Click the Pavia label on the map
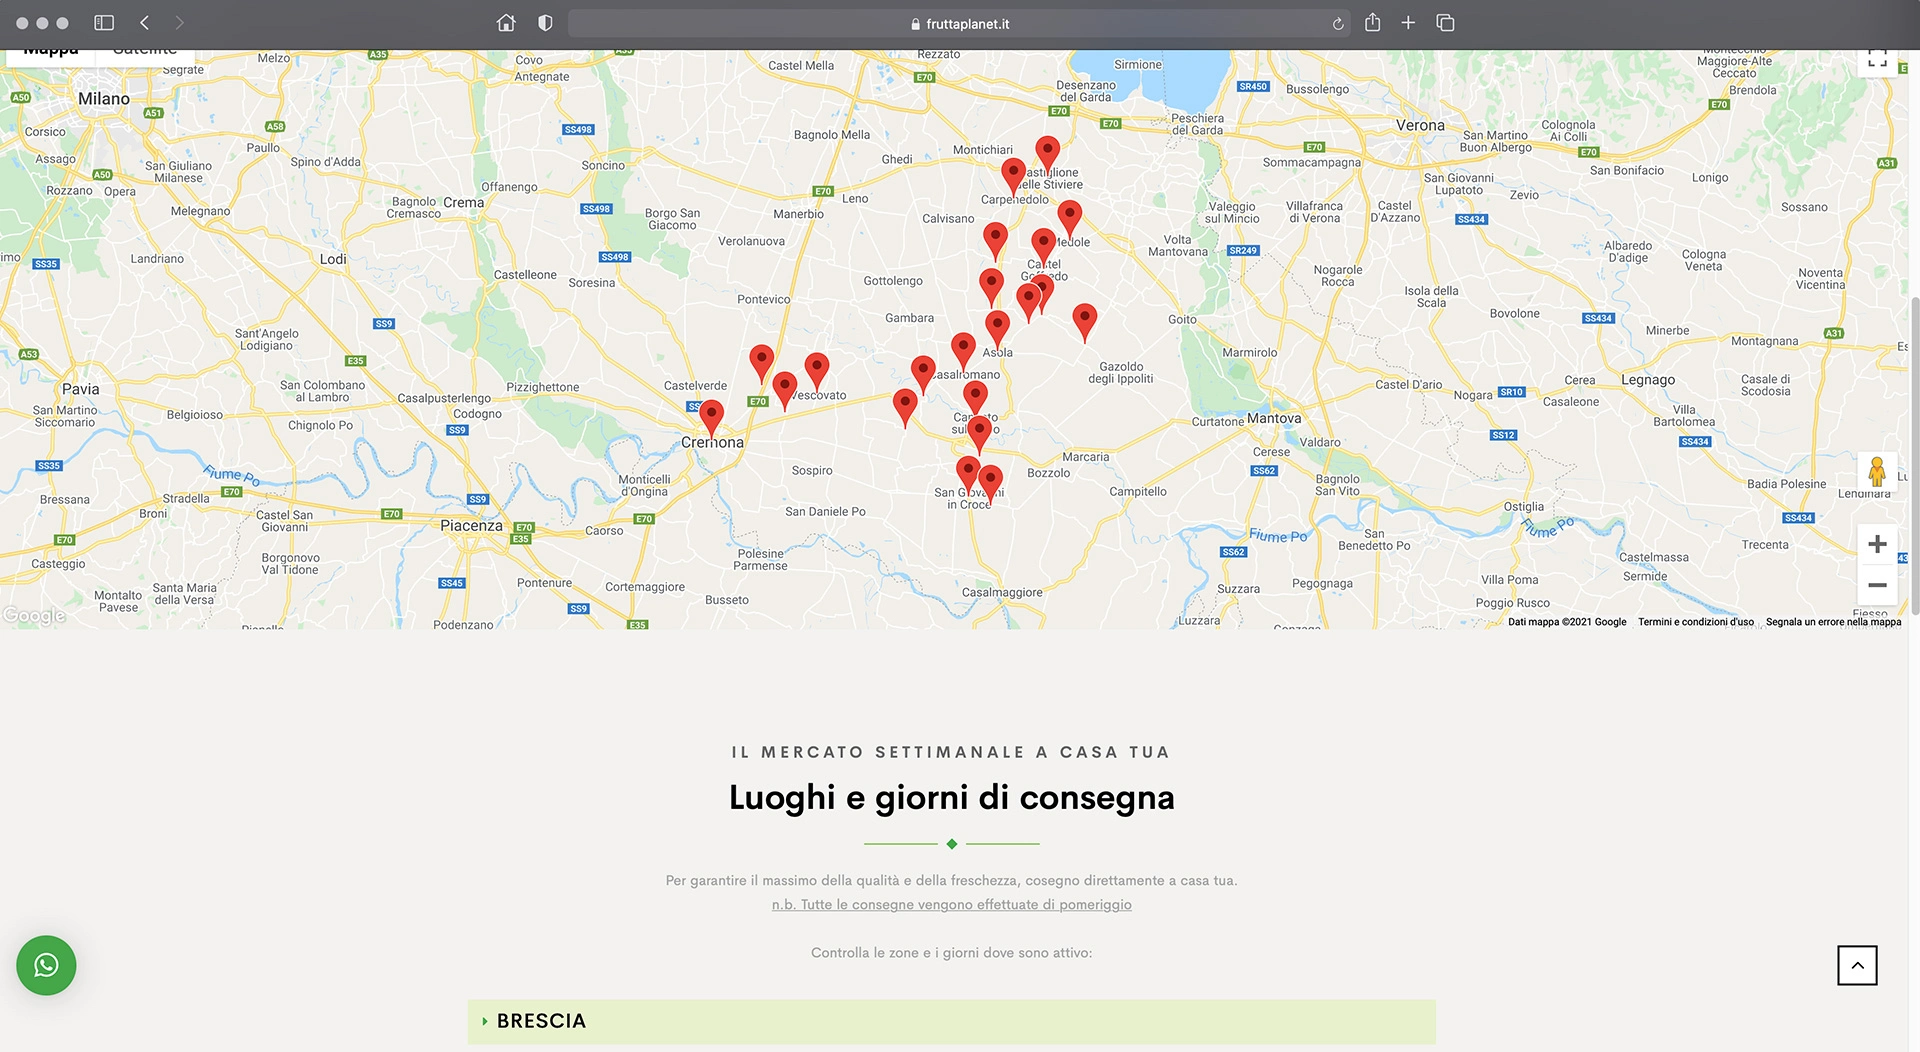 point(80,389)
